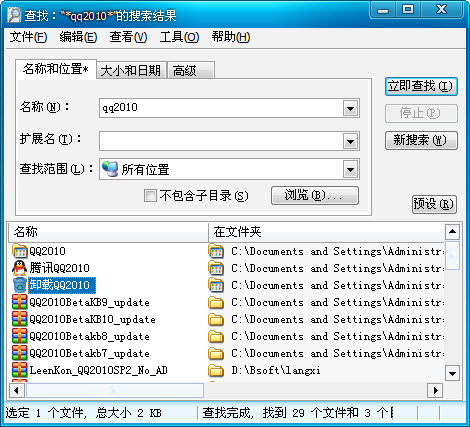Click the path text D:\Bsoft\langxi

point(276,371)
